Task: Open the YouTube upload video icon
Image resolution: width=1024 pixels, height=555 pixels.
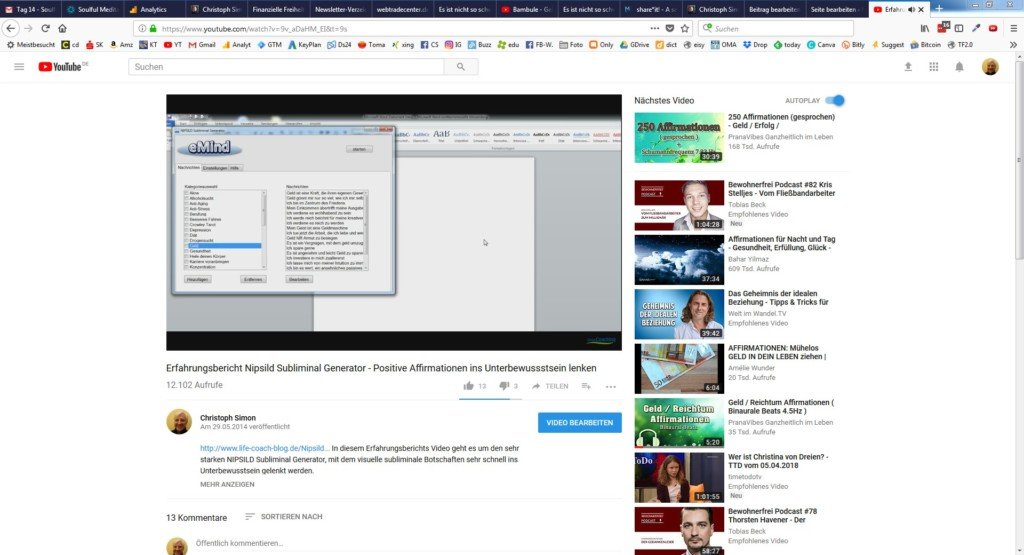Action: (908, 67)
